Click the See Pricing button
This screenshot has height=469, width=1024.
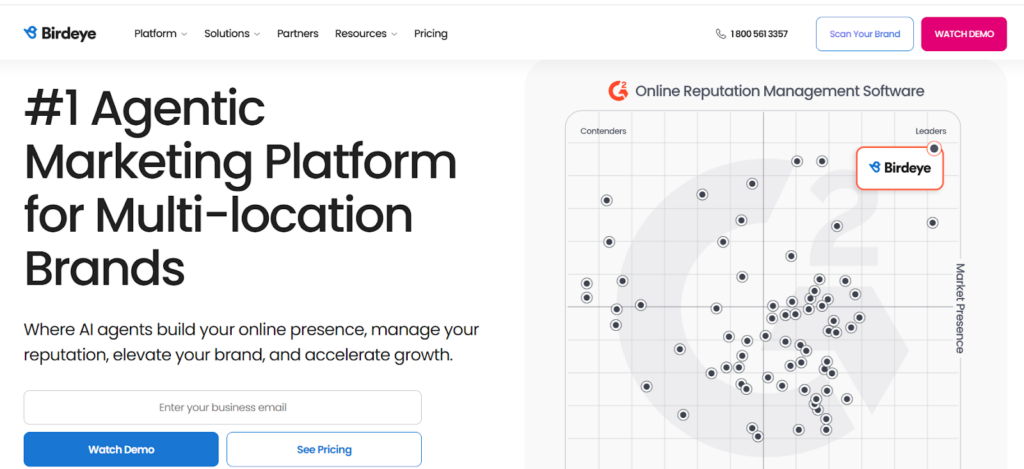coord(324,449)
